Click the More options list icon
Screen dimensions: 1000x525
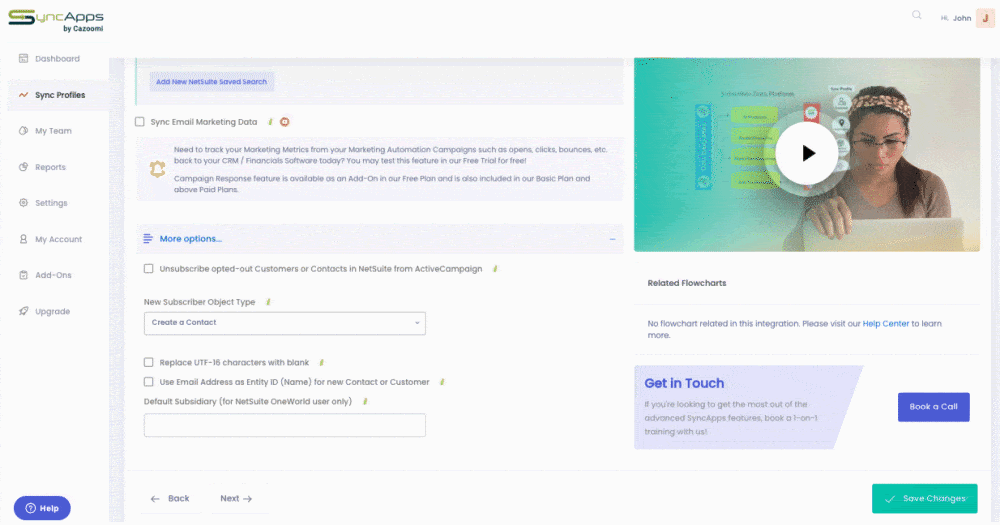click(x=148, y=239)
